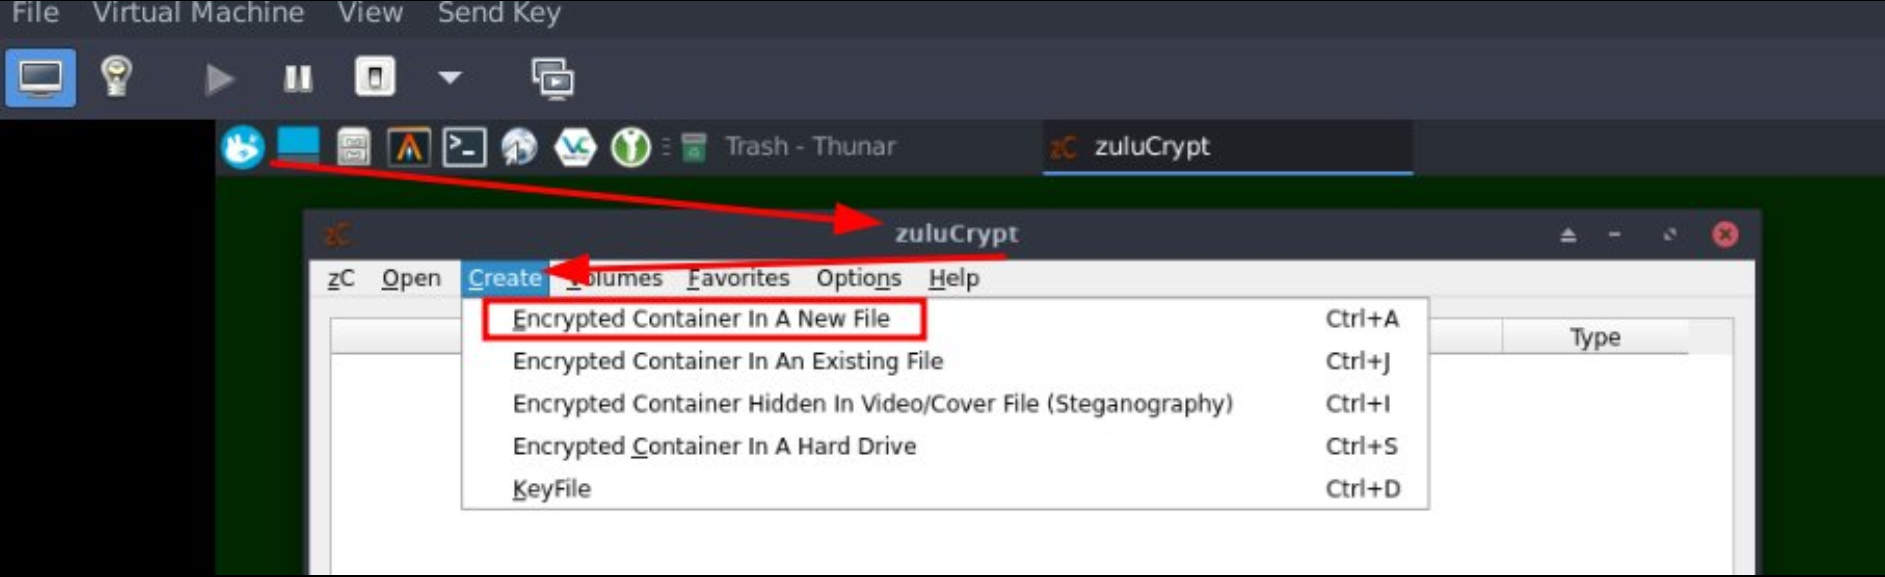Open the manage snapshots icon
This screenshot has height=577, width=1885.
tap(552, 78)
